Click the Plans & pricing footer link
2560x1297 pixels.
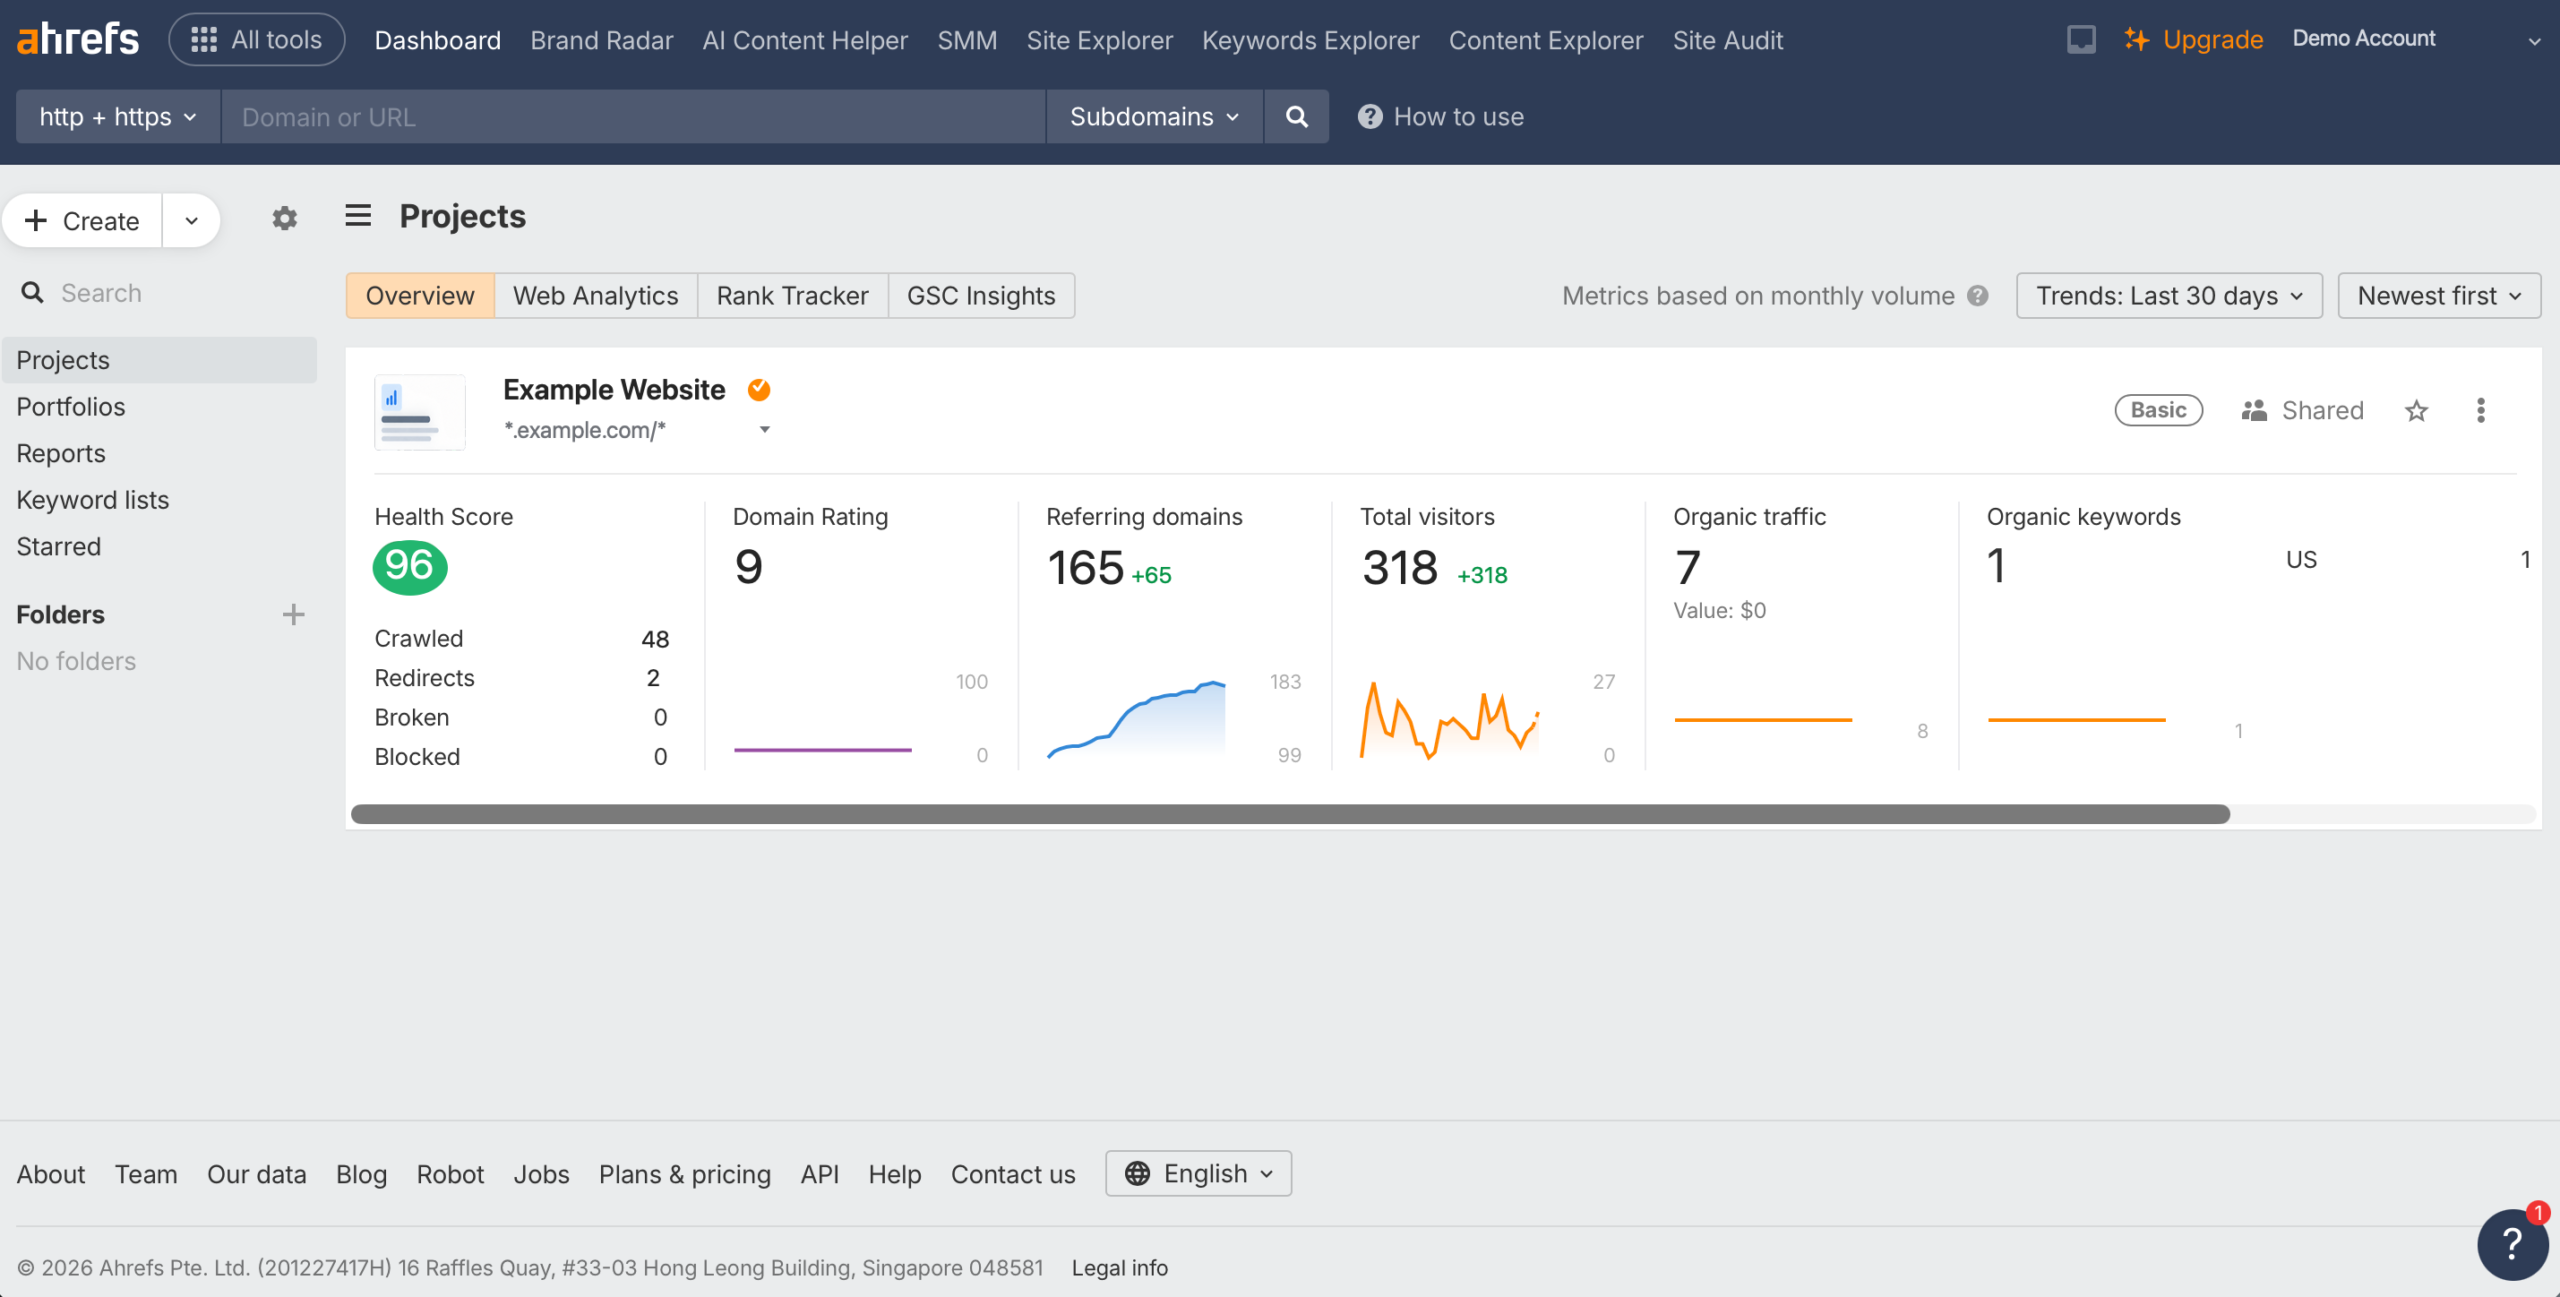[x=685, y=1174]
